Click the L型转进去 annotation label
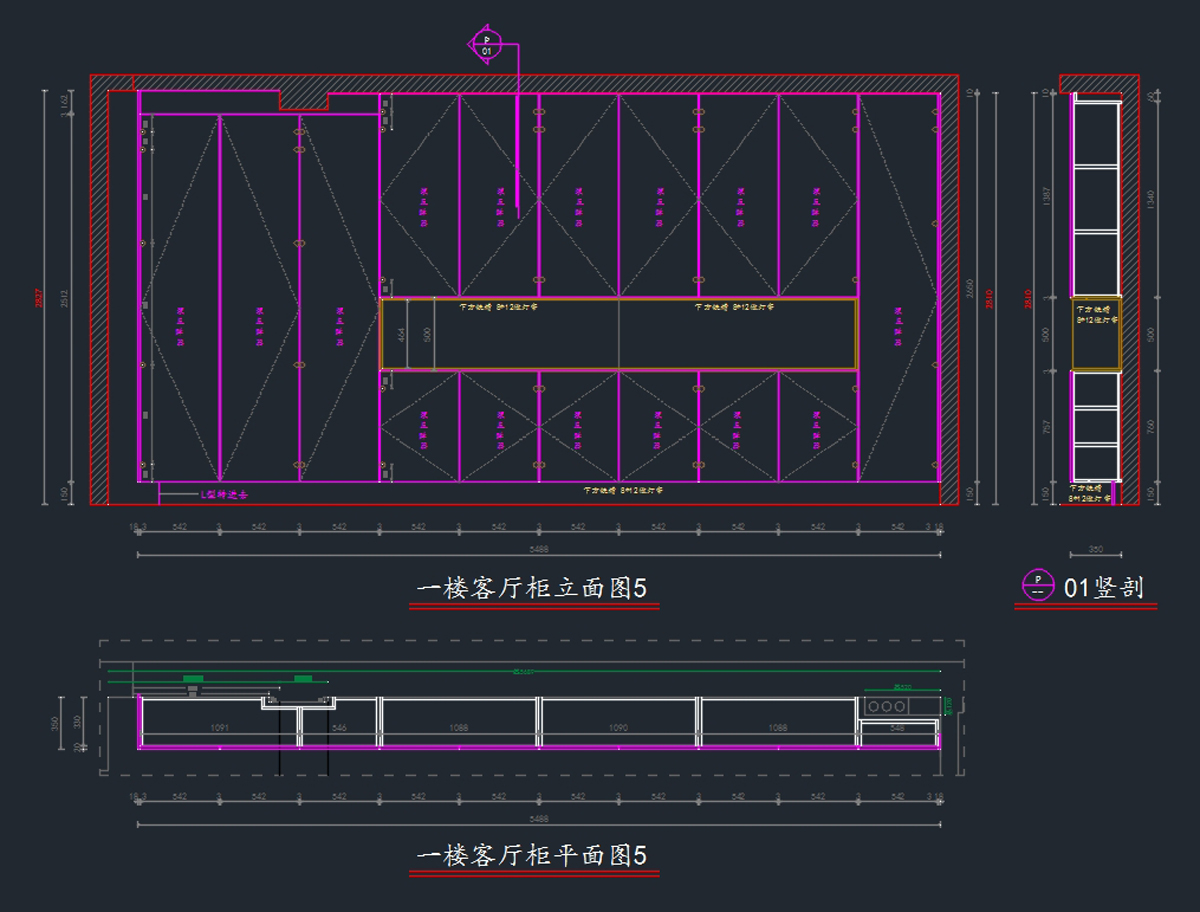Screen dimensions: 1200x912 pyautogui.click(x=223, y=494)
